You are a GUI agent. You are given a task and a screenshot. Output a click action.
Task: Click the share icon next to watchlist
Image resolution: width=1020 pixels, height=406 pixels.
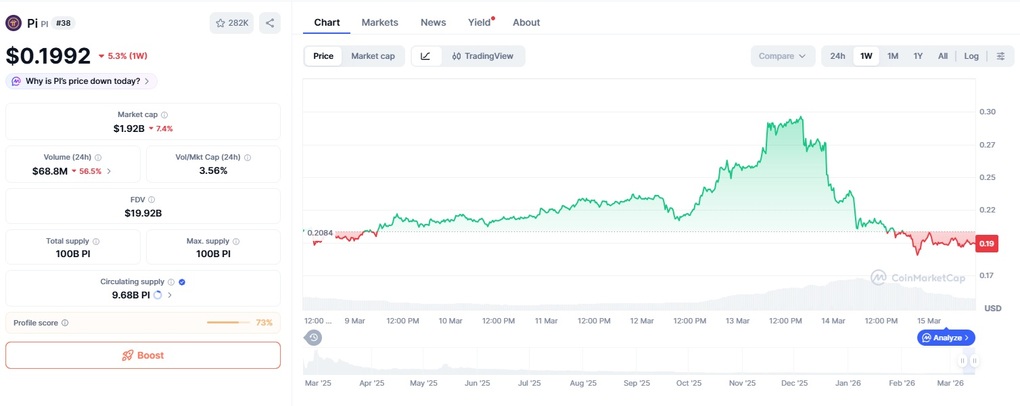coord(270,22)
